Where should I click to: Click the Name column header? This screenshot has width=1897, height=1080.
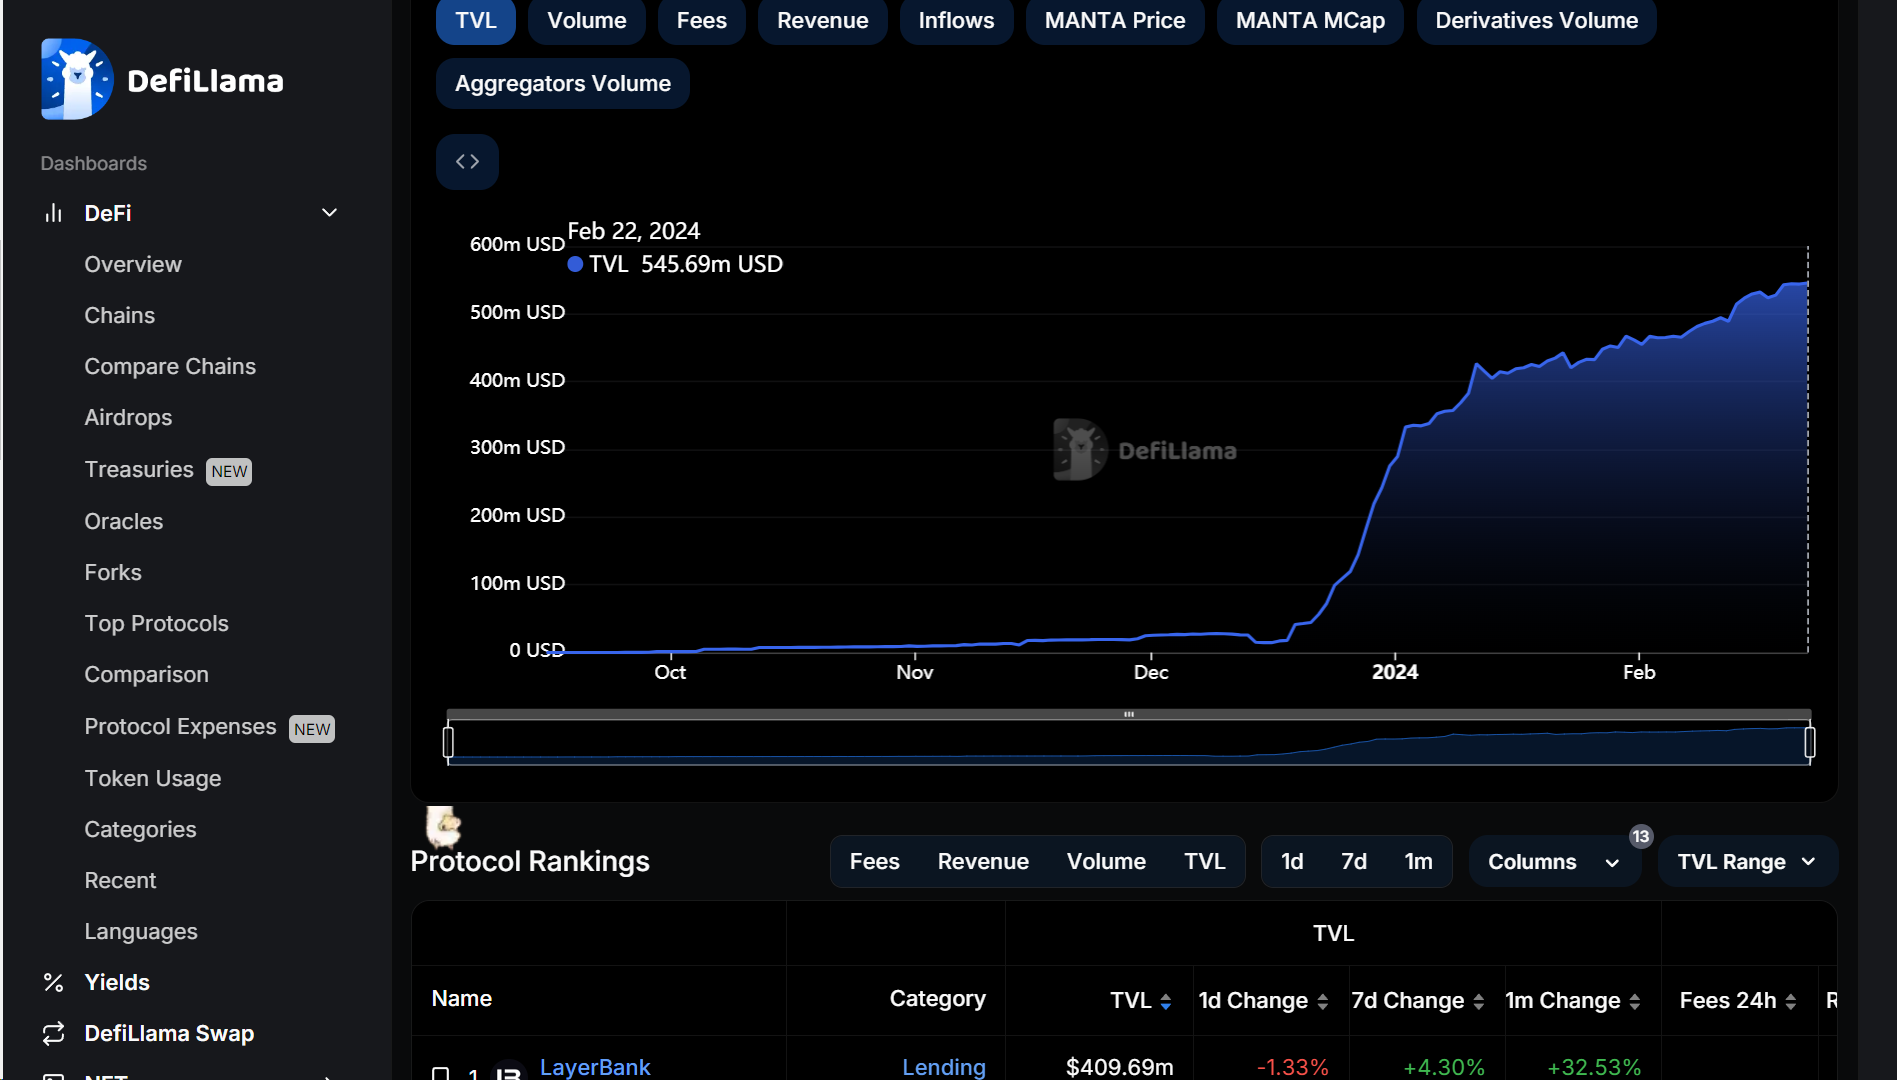[x=462, y=998]
